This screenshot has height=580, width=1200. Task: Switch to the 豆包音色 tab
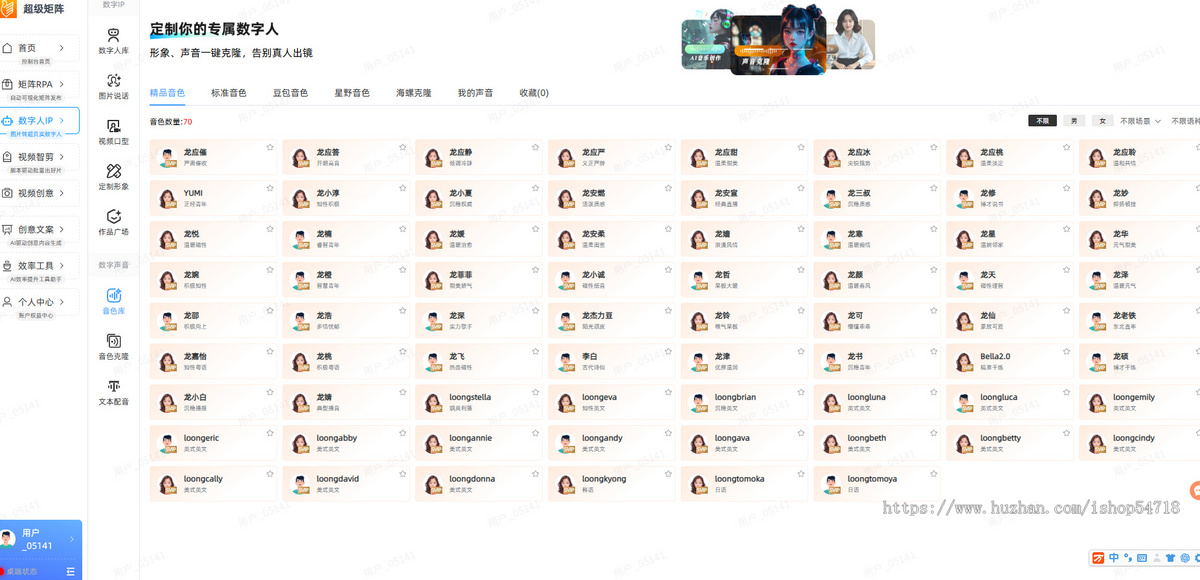(290, 92)
